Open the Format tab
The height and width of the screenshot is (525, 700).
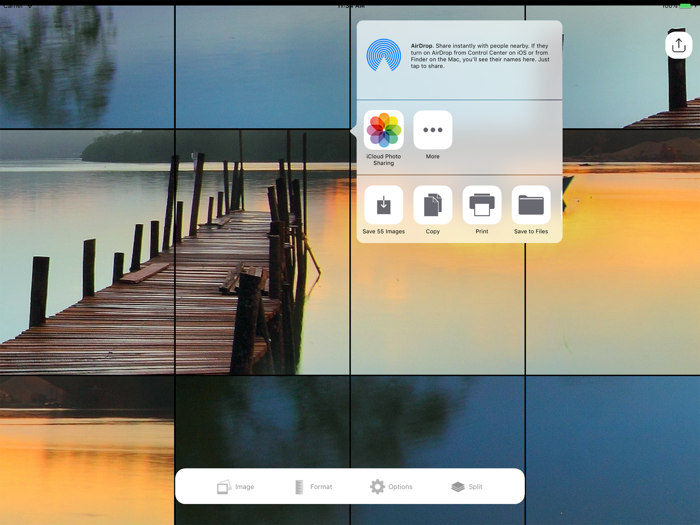[x=313, y=487]
